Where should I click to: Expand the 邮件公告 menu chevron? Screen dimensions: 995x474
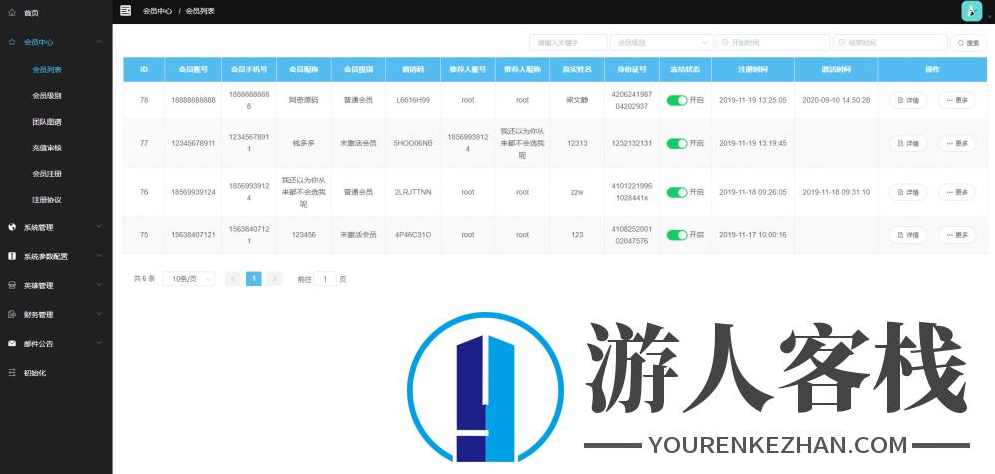tap(99, 343)
